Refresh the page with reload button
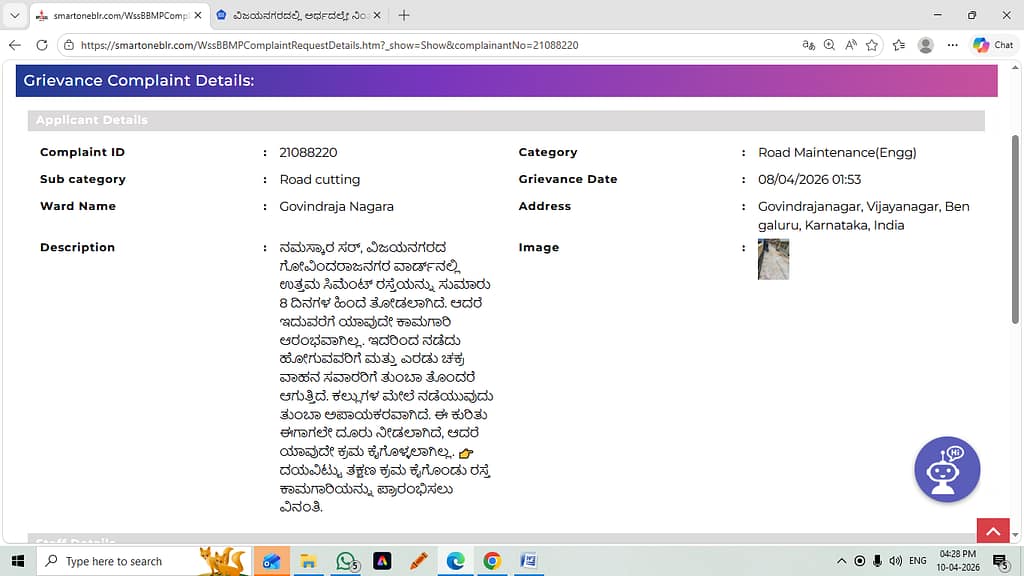This screenshot has height=576, width=1024. click(42, 45)
